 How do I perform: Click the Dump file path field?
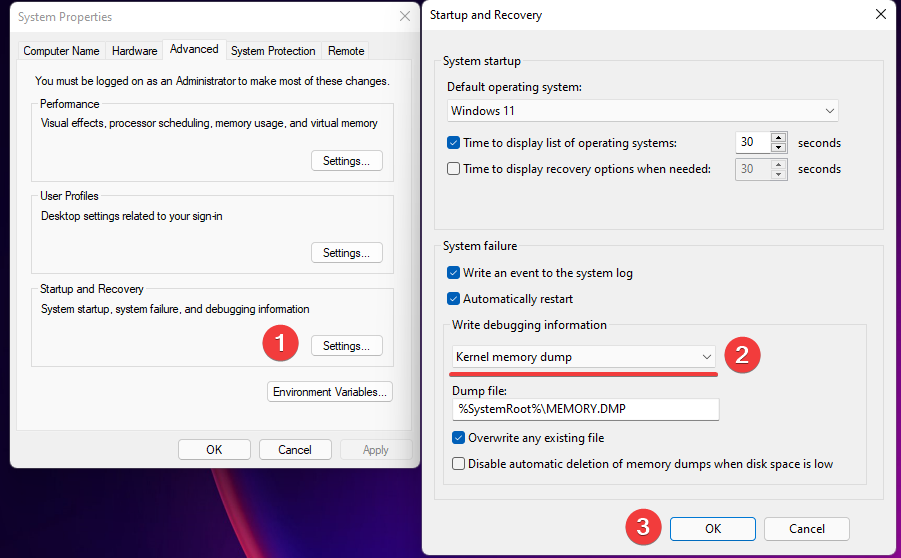click(586, 409)
